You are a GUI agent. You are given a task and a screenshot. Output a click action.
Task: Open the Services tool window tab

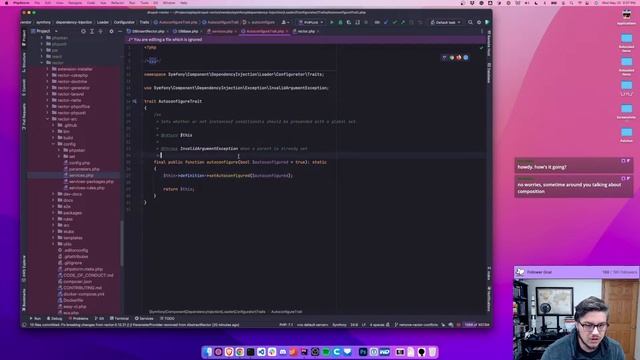[144, 318]
